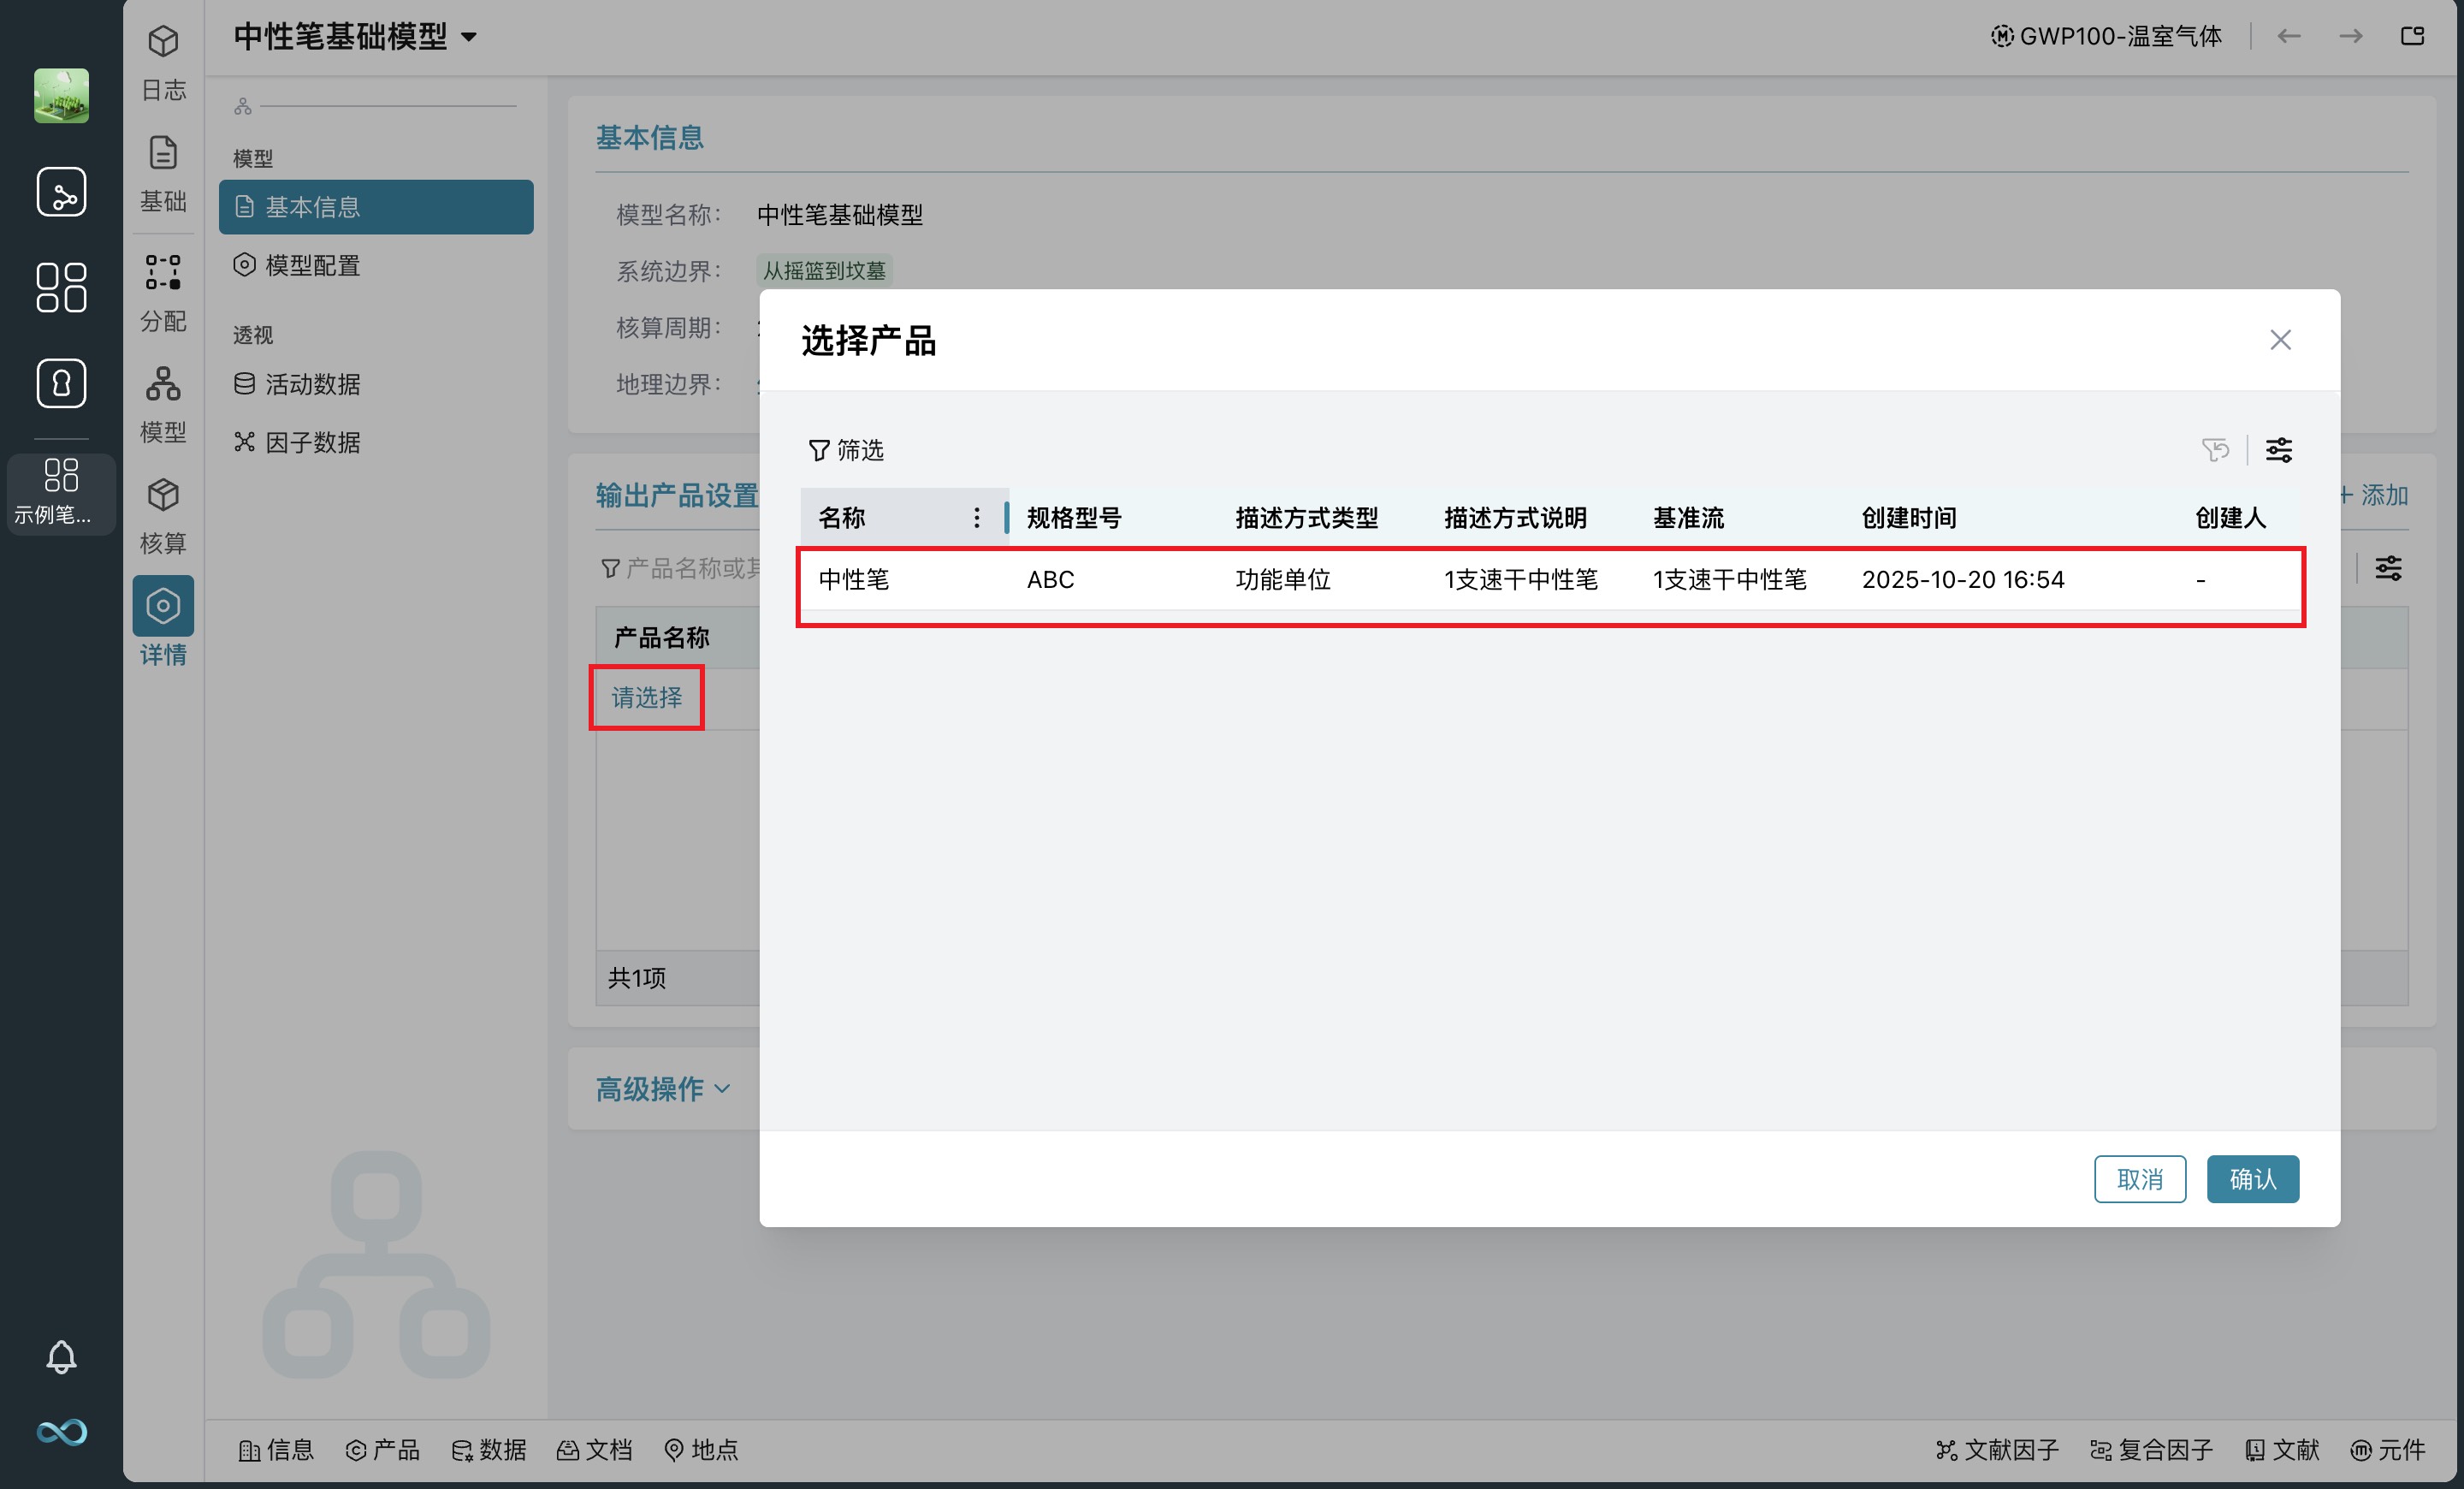Click the 请选择 product link
2464x1489 pixels.
(x=646, y=697)
